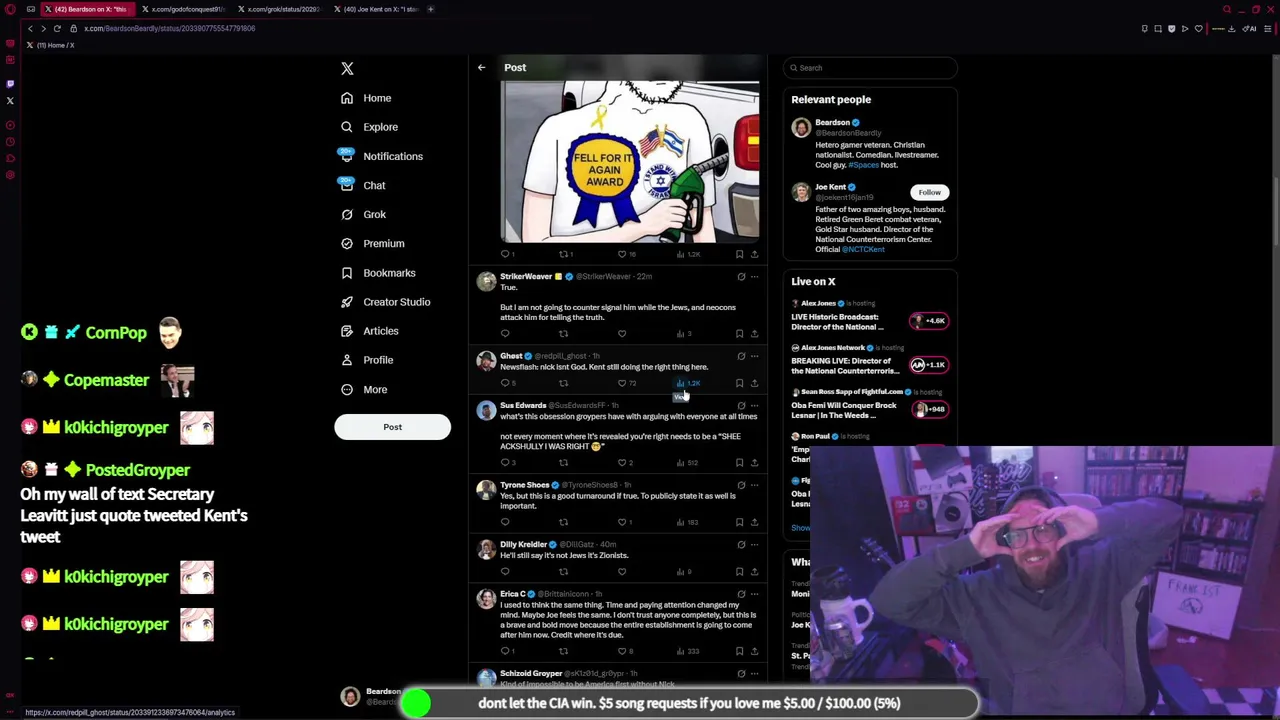
Task: Open the Sus Edwards profile avatar
Action: click(486, 410)
